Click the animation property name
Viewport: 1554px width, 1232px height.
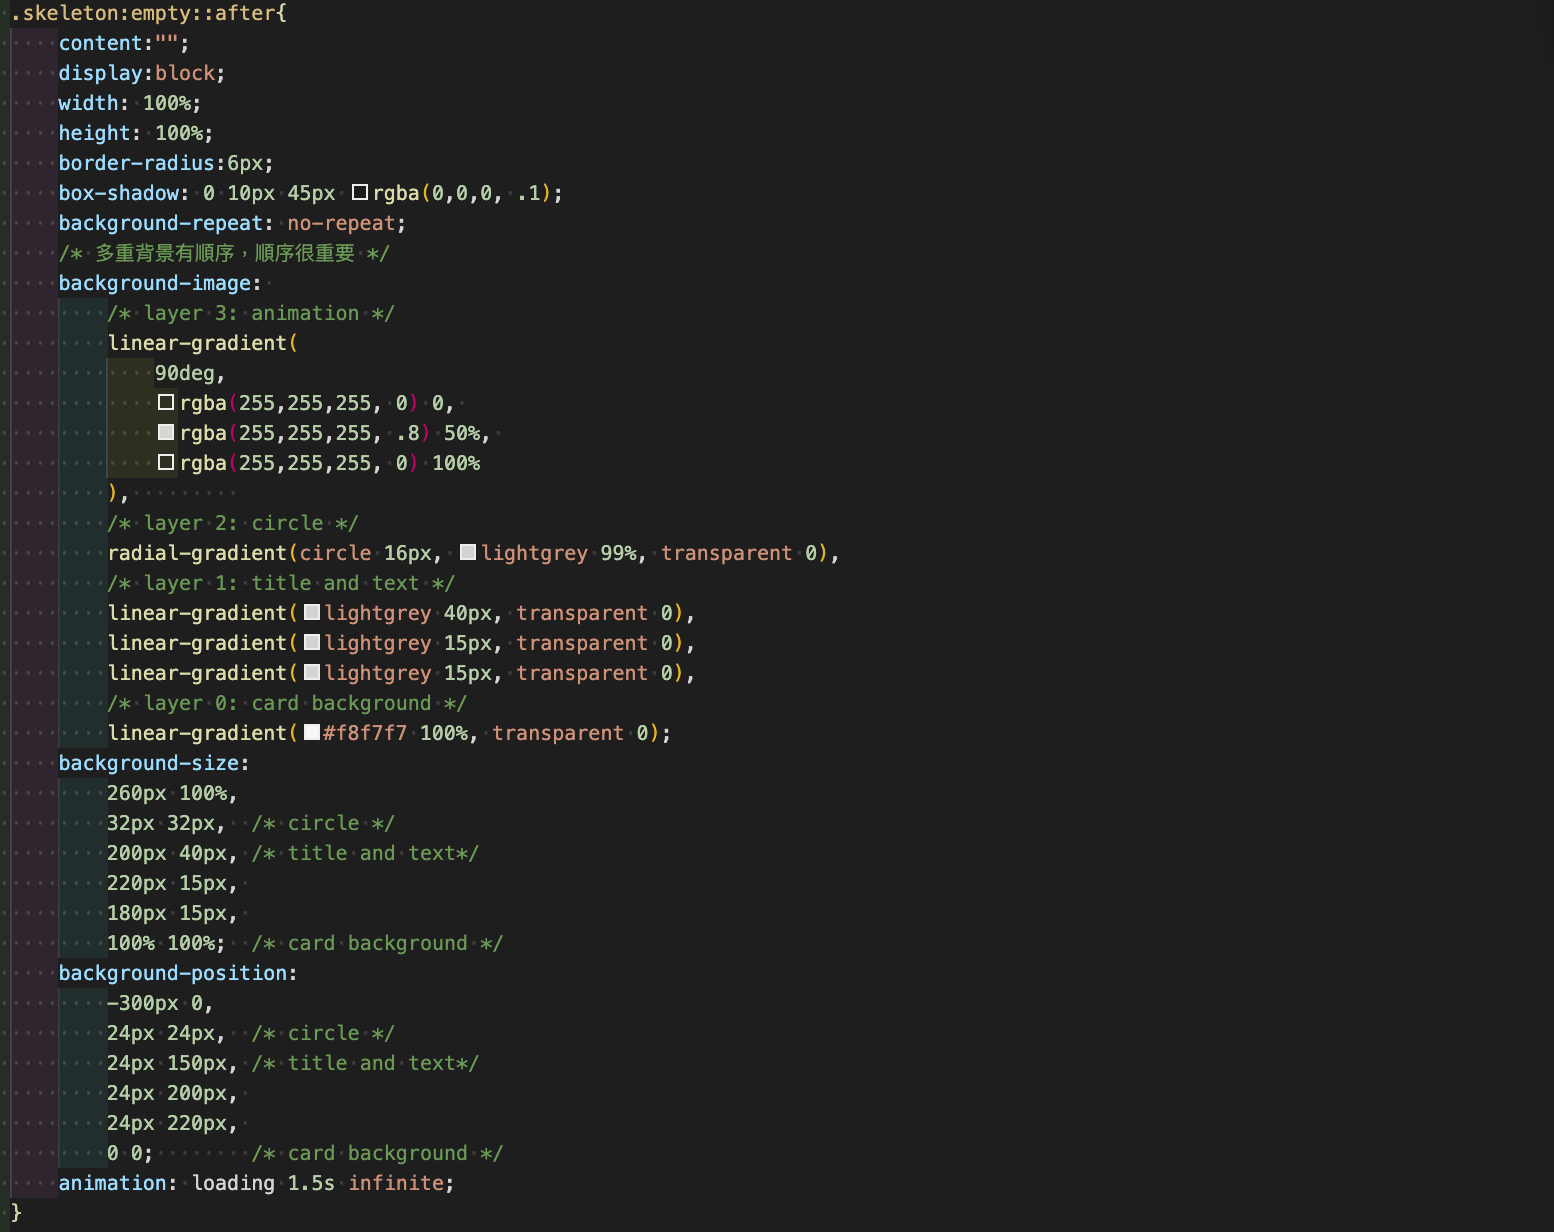112,1183
